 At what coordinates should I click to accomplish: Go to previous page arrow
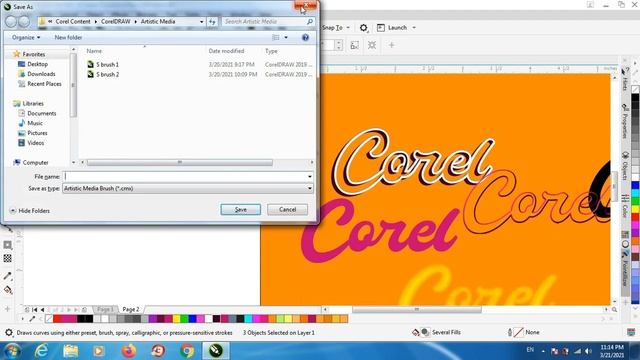tap(42, 310)
